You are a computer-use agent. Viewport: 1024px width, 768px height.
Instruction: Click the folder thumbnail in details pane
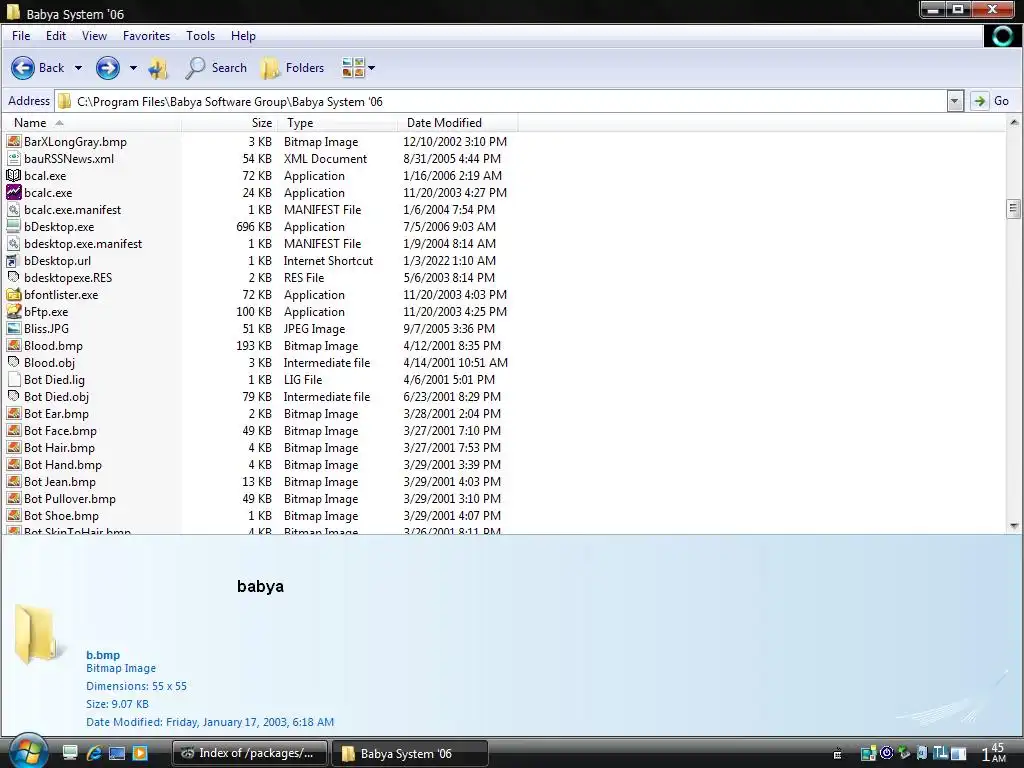(x=39, y=634)
